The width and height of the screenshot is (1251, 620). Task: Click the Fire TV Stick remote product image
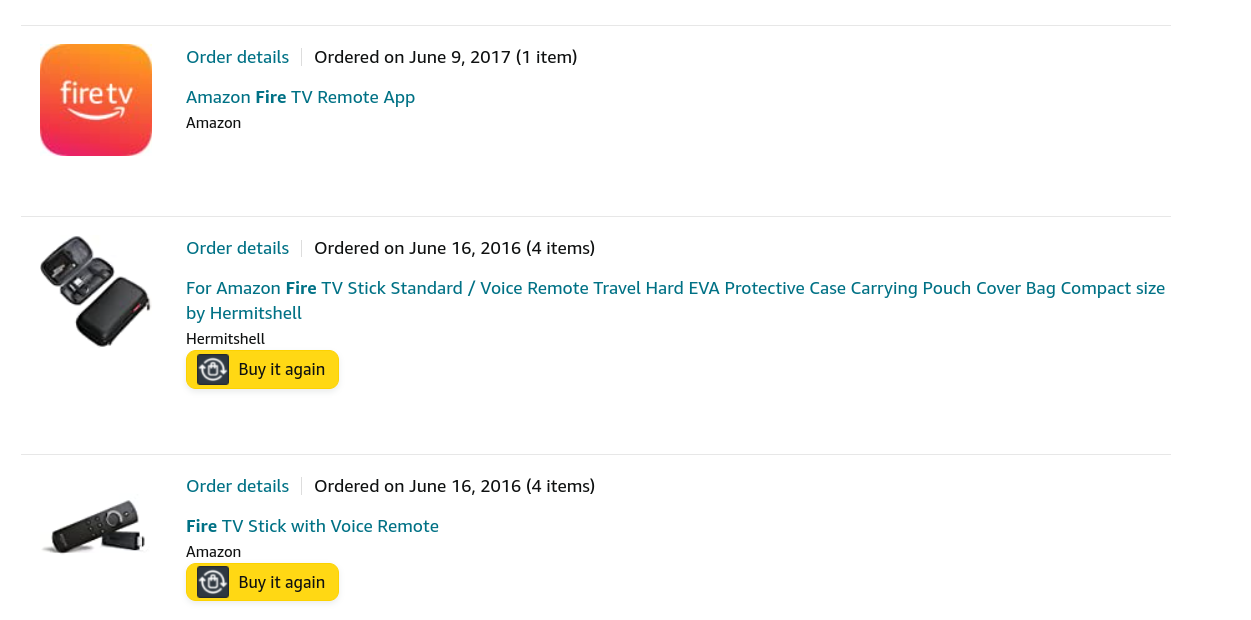coord(96,526)
